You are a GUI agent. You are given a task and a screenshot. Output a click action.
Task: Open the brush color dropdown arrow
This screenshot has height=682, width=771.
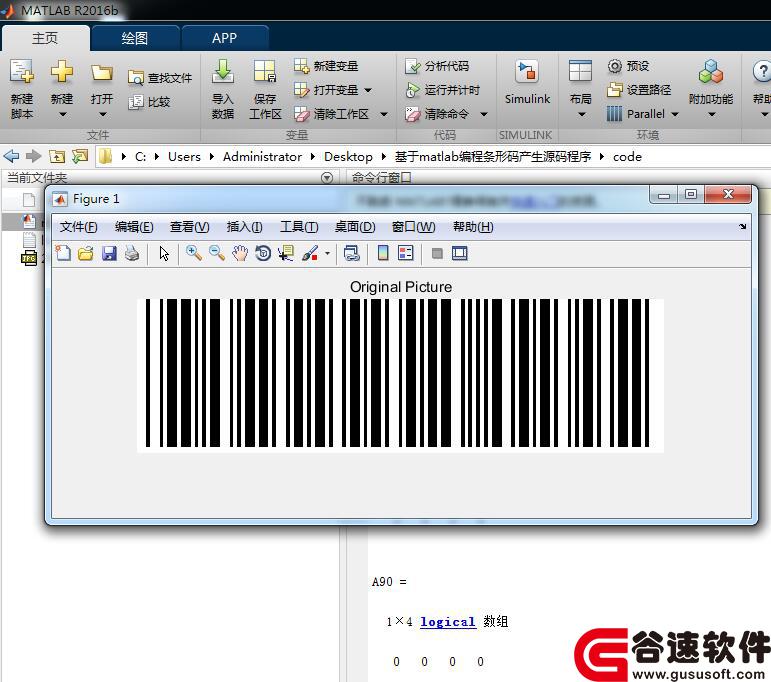[x=327, y=254]
